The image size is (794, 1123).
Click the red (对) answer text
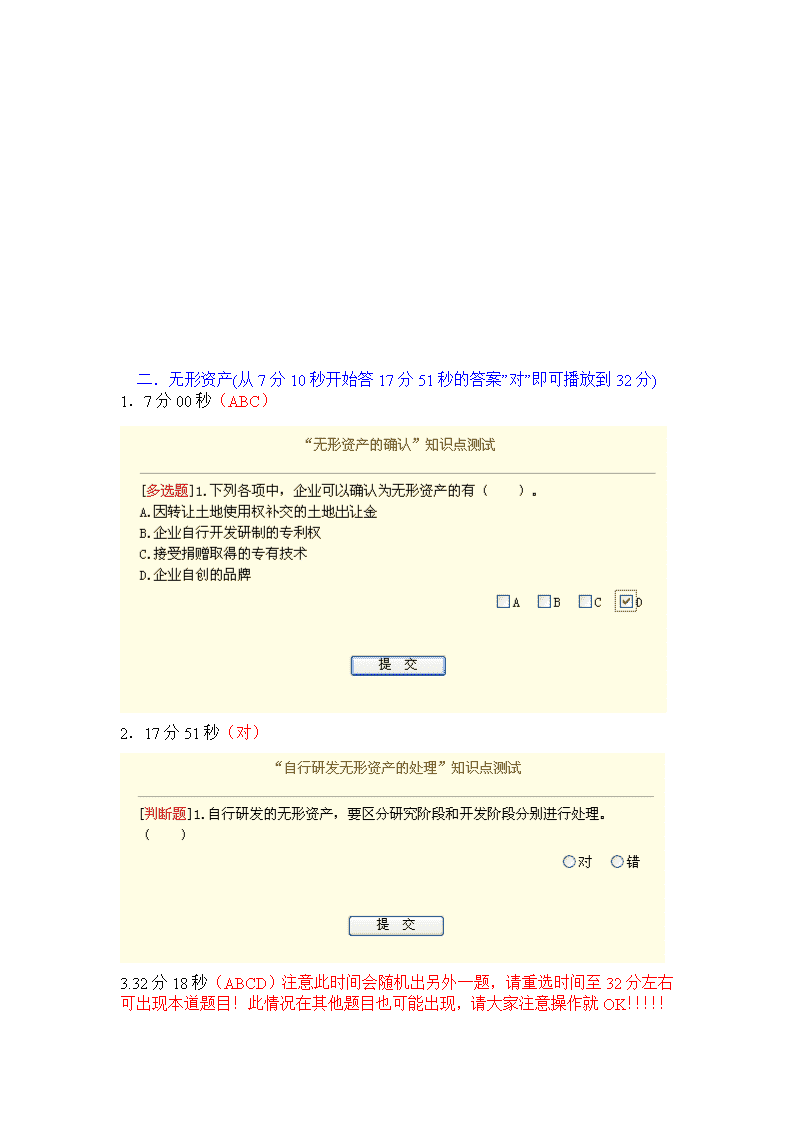243,733
